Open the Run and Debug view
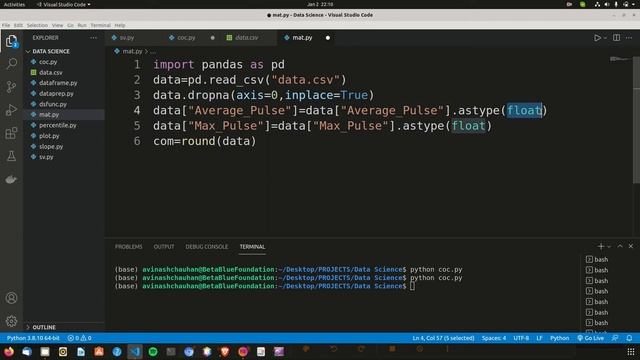Viewport: 640px width, 360px height. coord(11,110)
